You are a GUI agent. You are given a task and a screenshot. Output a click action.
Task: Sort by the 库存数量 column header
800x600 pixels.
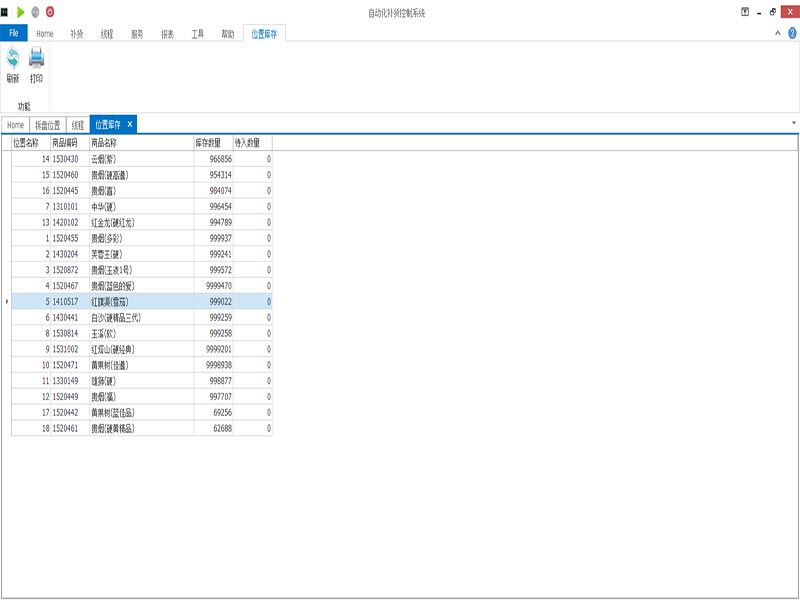click(212, 143)
